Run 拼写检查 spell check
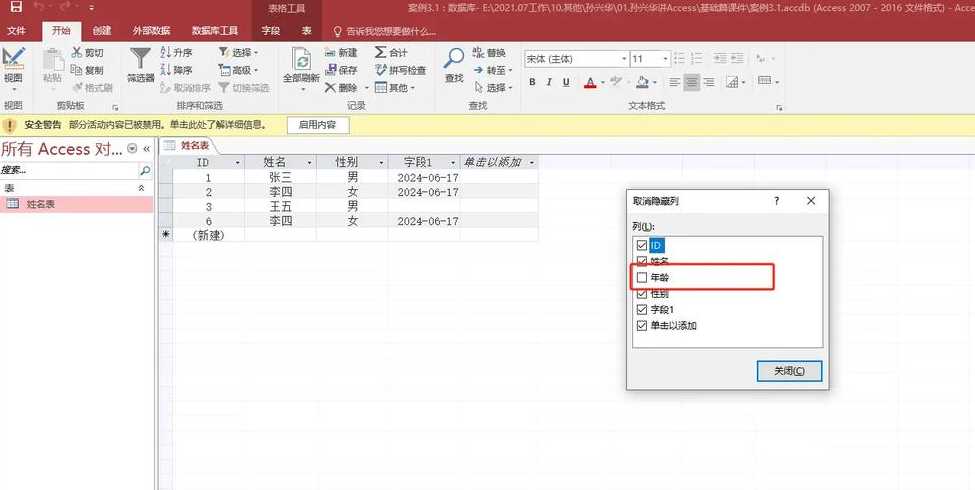975x490 pixels. (401, 70)
